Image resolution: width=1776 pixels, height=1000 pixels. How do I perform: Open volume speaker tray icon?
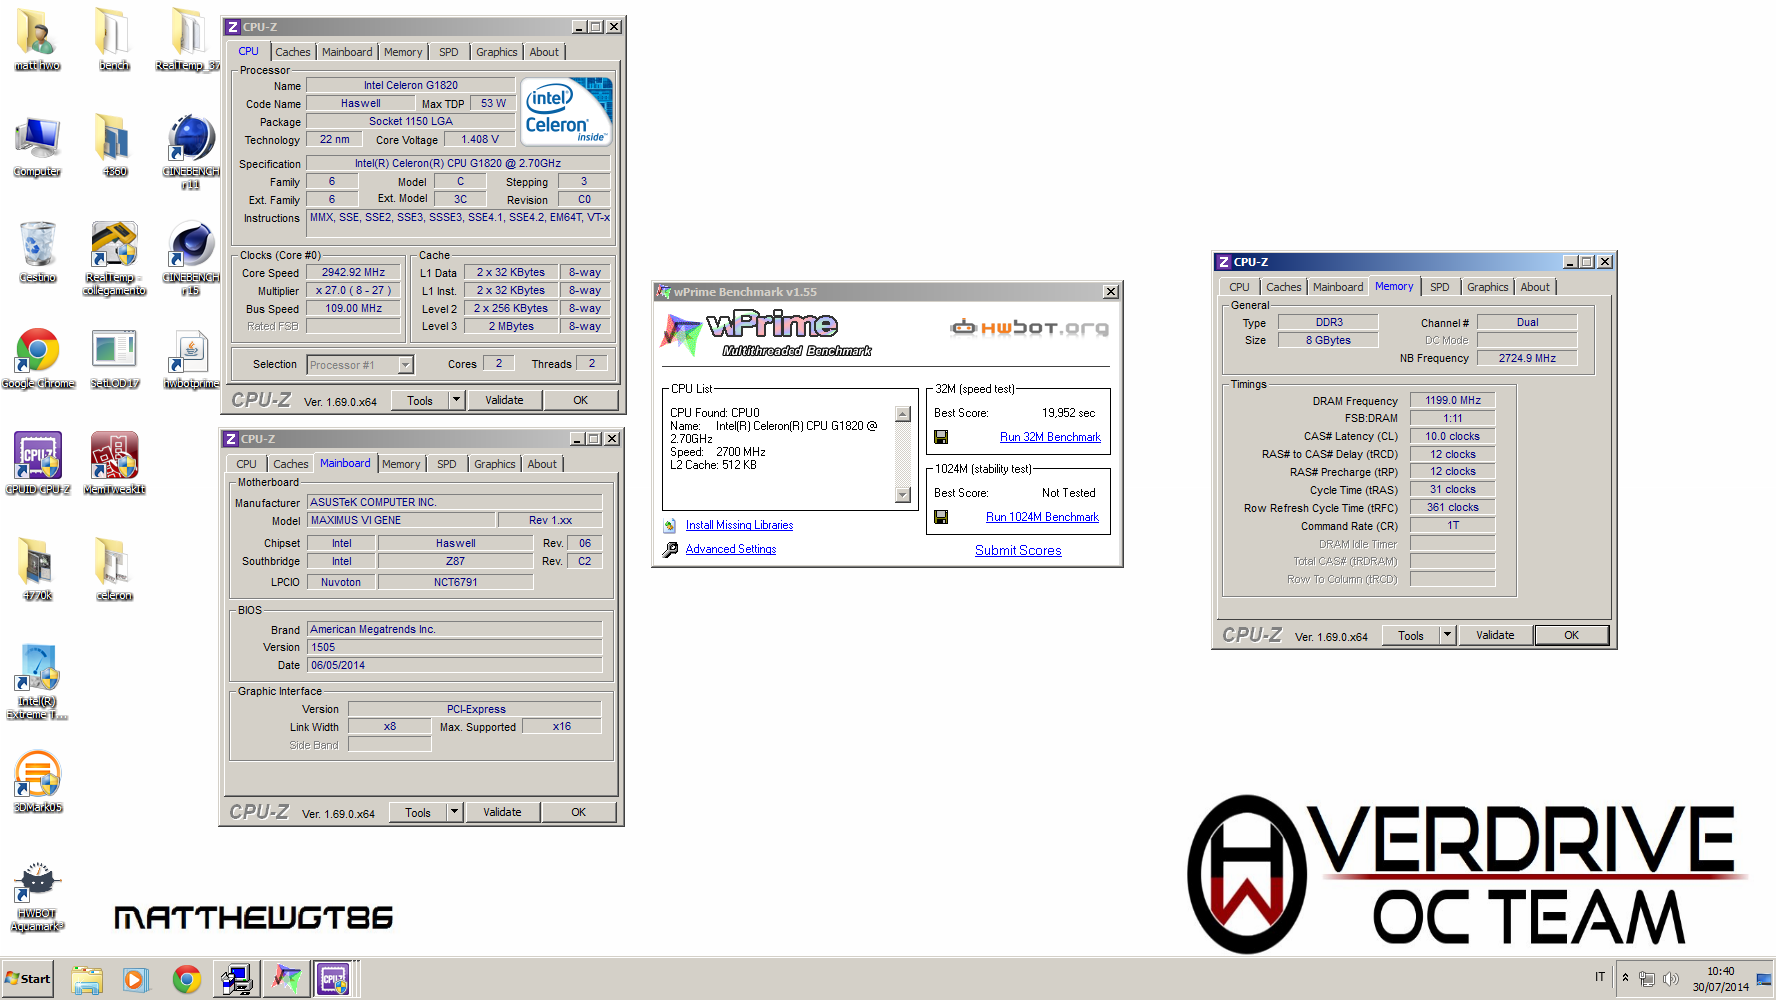tap(1670, 979)
